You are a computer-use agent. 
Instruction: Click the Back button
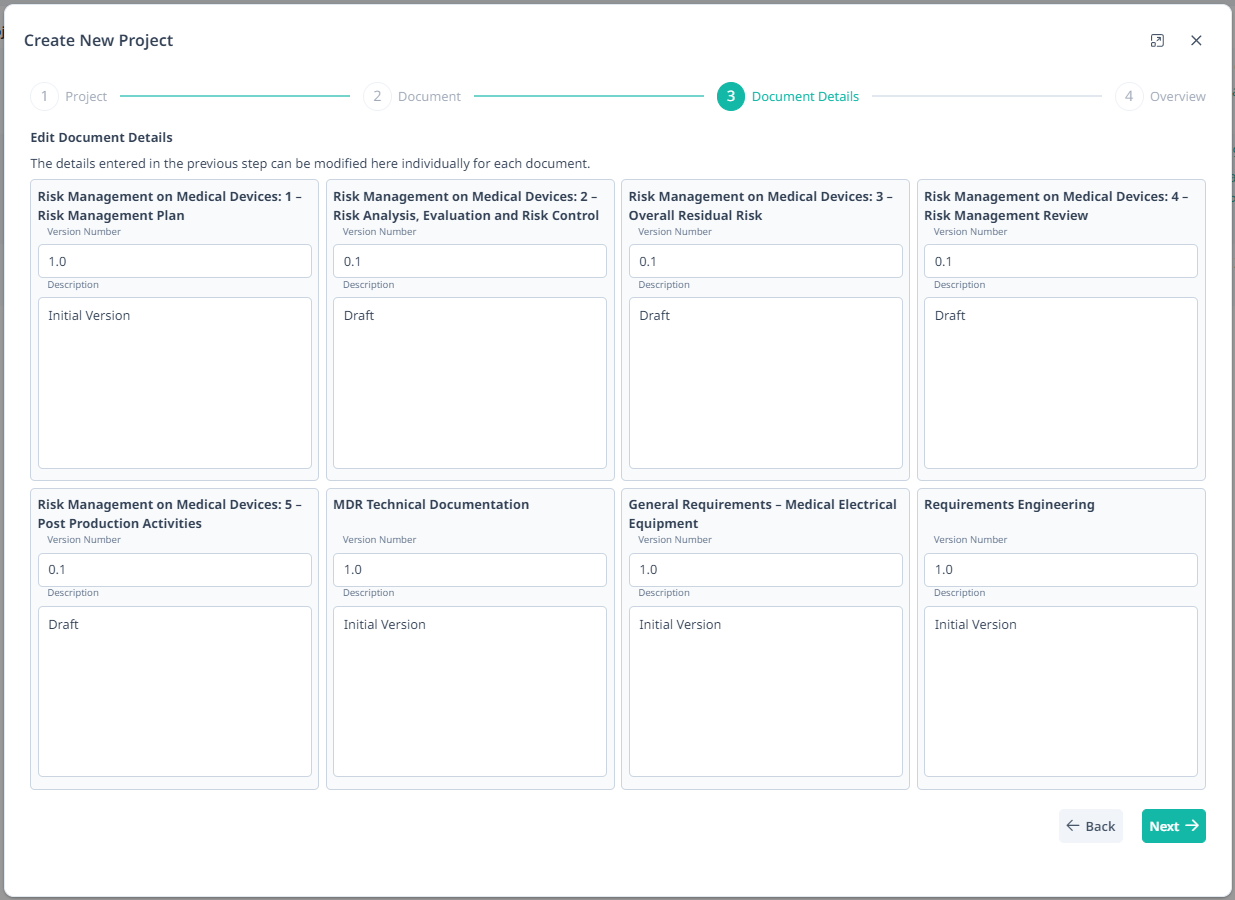tap(1090, 826)
